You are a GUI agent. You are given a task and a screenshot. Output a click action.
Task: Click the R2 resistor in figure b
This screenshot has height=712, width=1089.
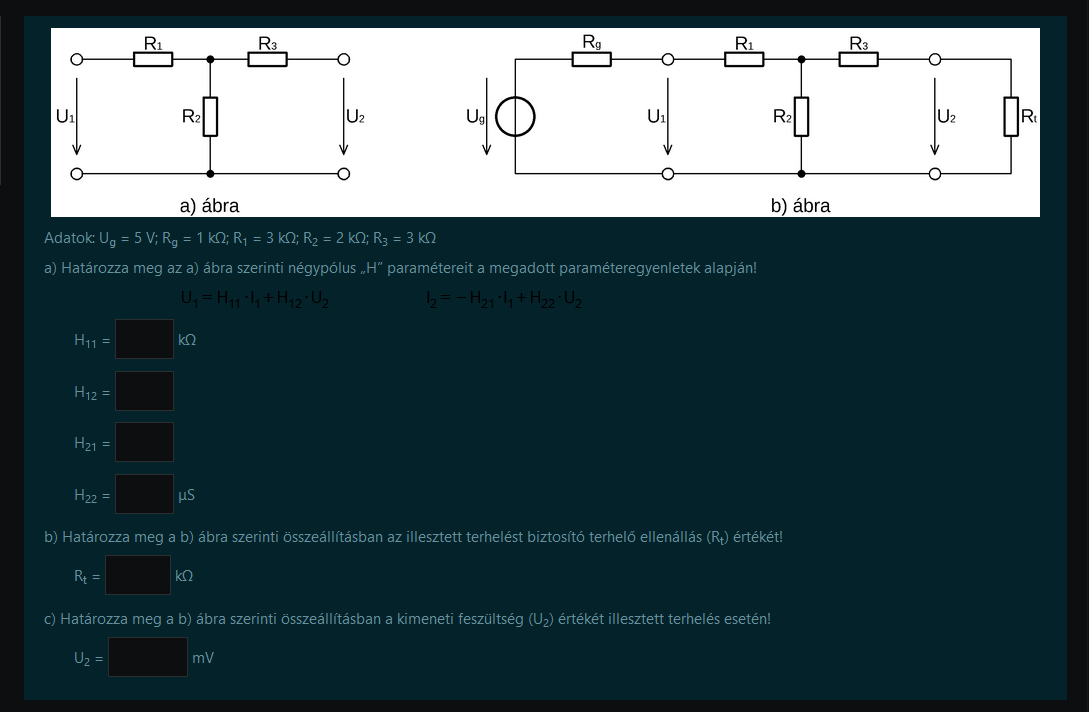coord(801,117)
